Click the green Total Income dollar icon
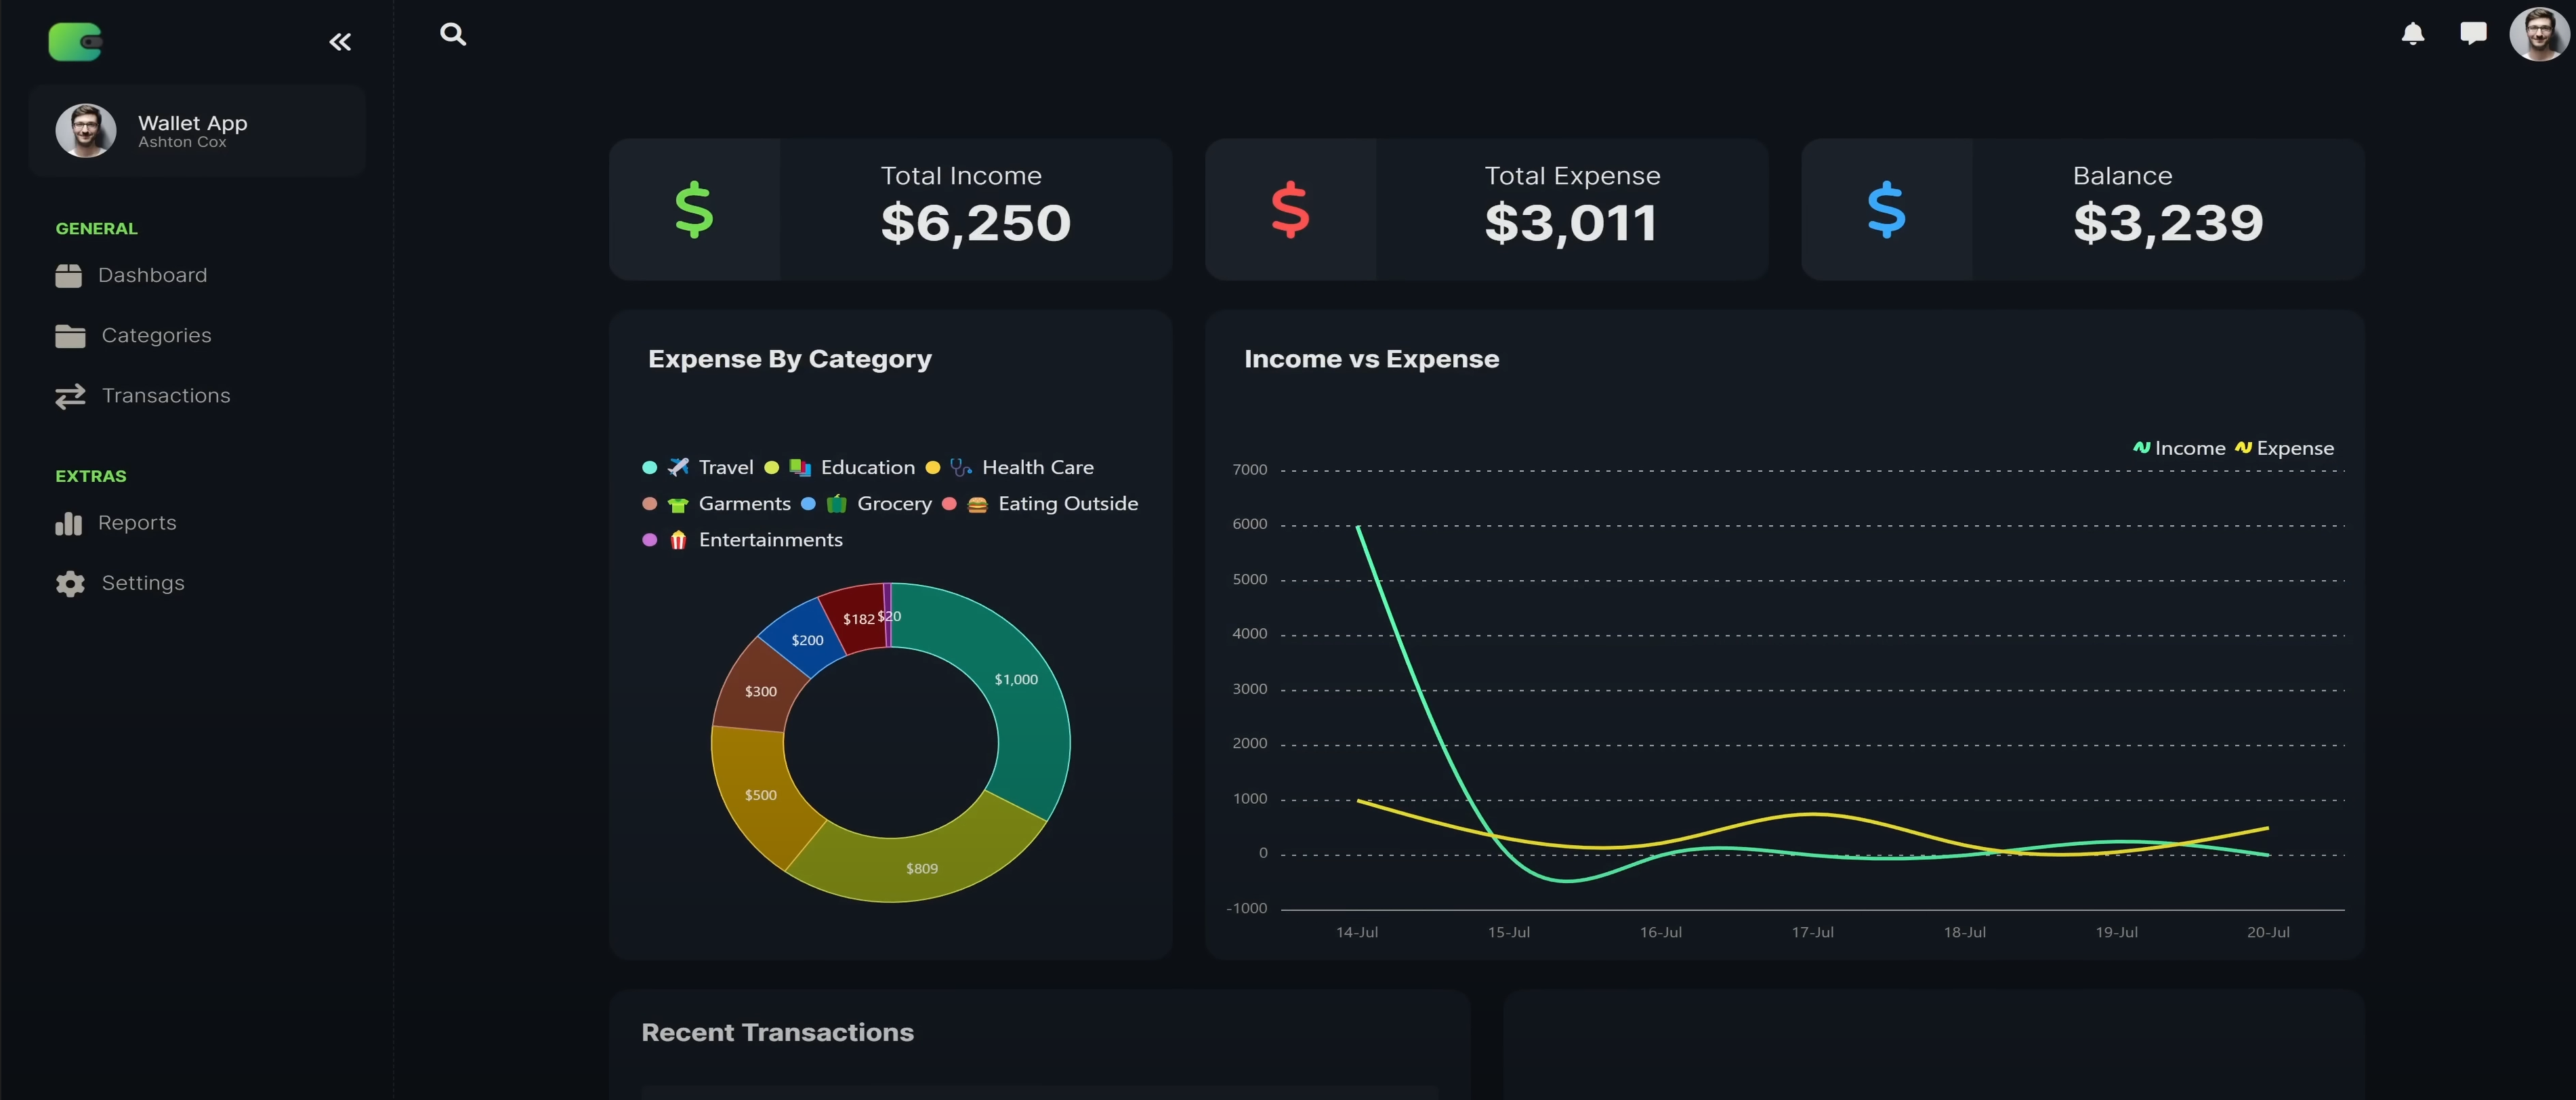The height and width of the screenshot is (1100, 2576). click(694, 210)
